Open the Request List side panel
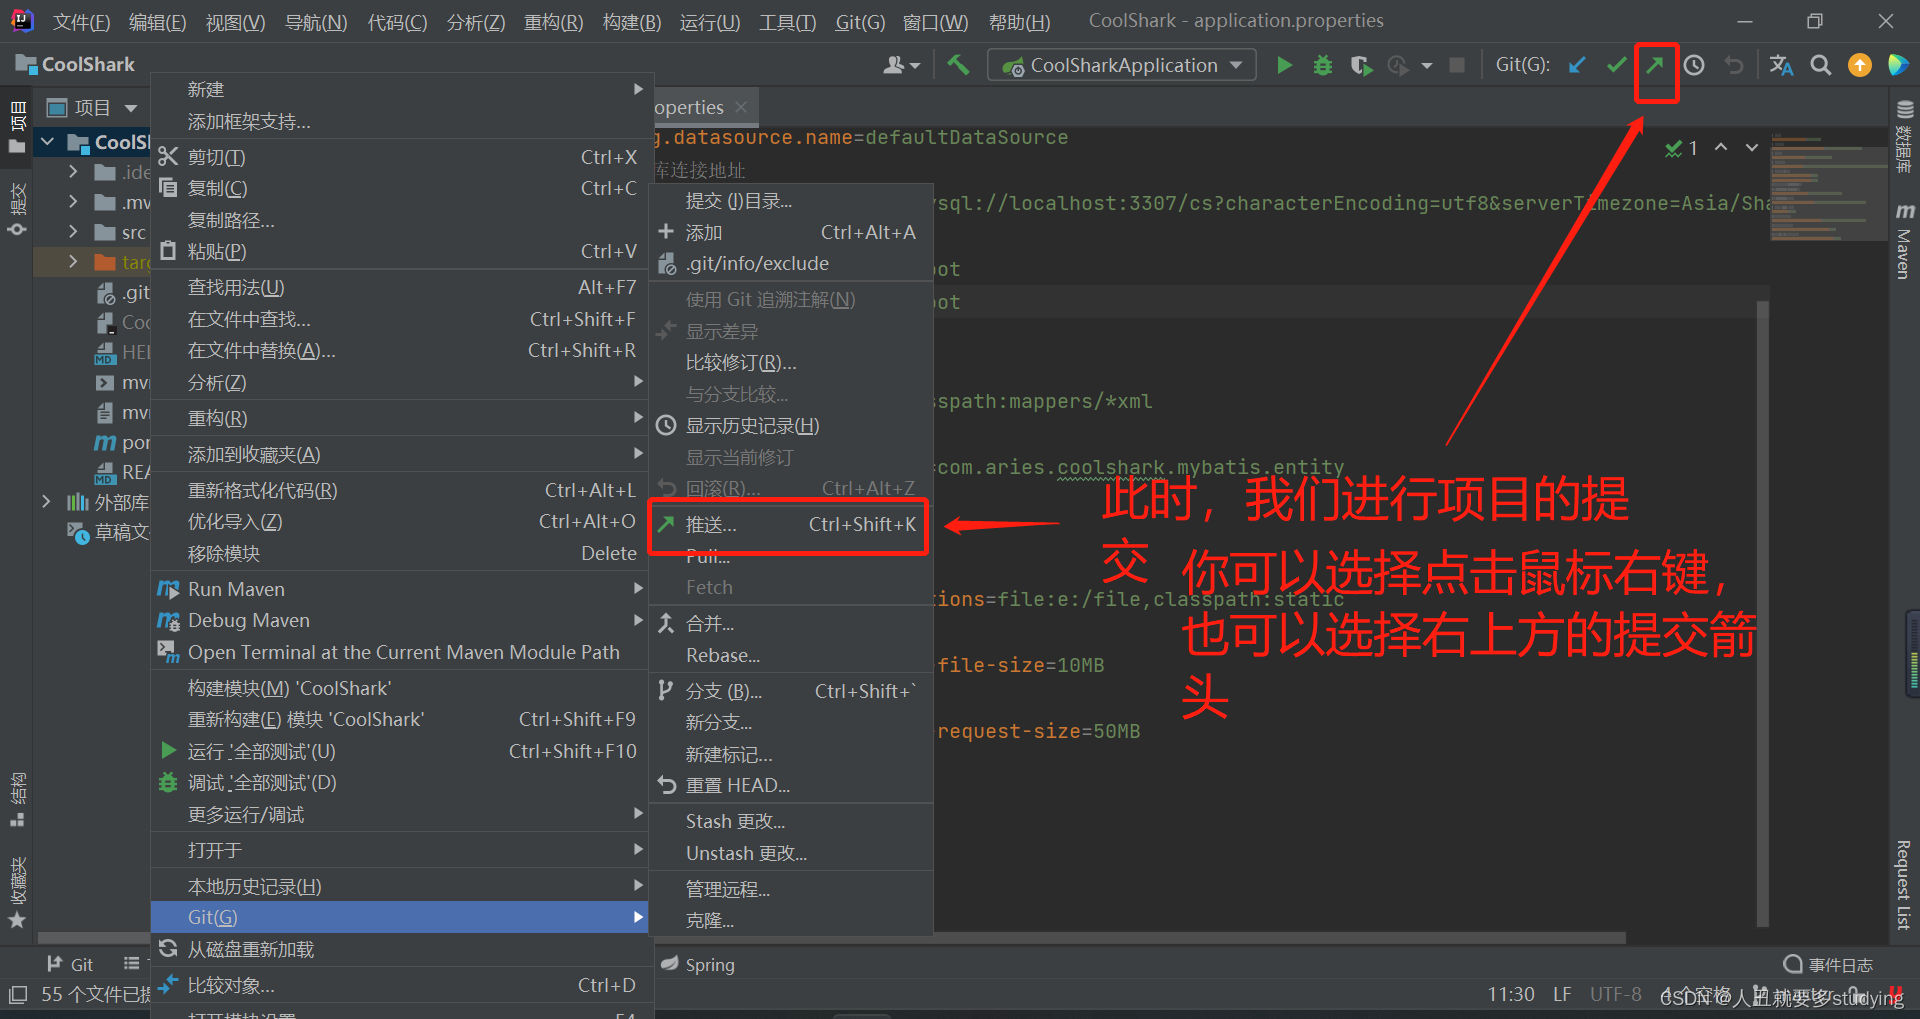The height and width of the screenshot is (1019, 1920). (1903, 884)
